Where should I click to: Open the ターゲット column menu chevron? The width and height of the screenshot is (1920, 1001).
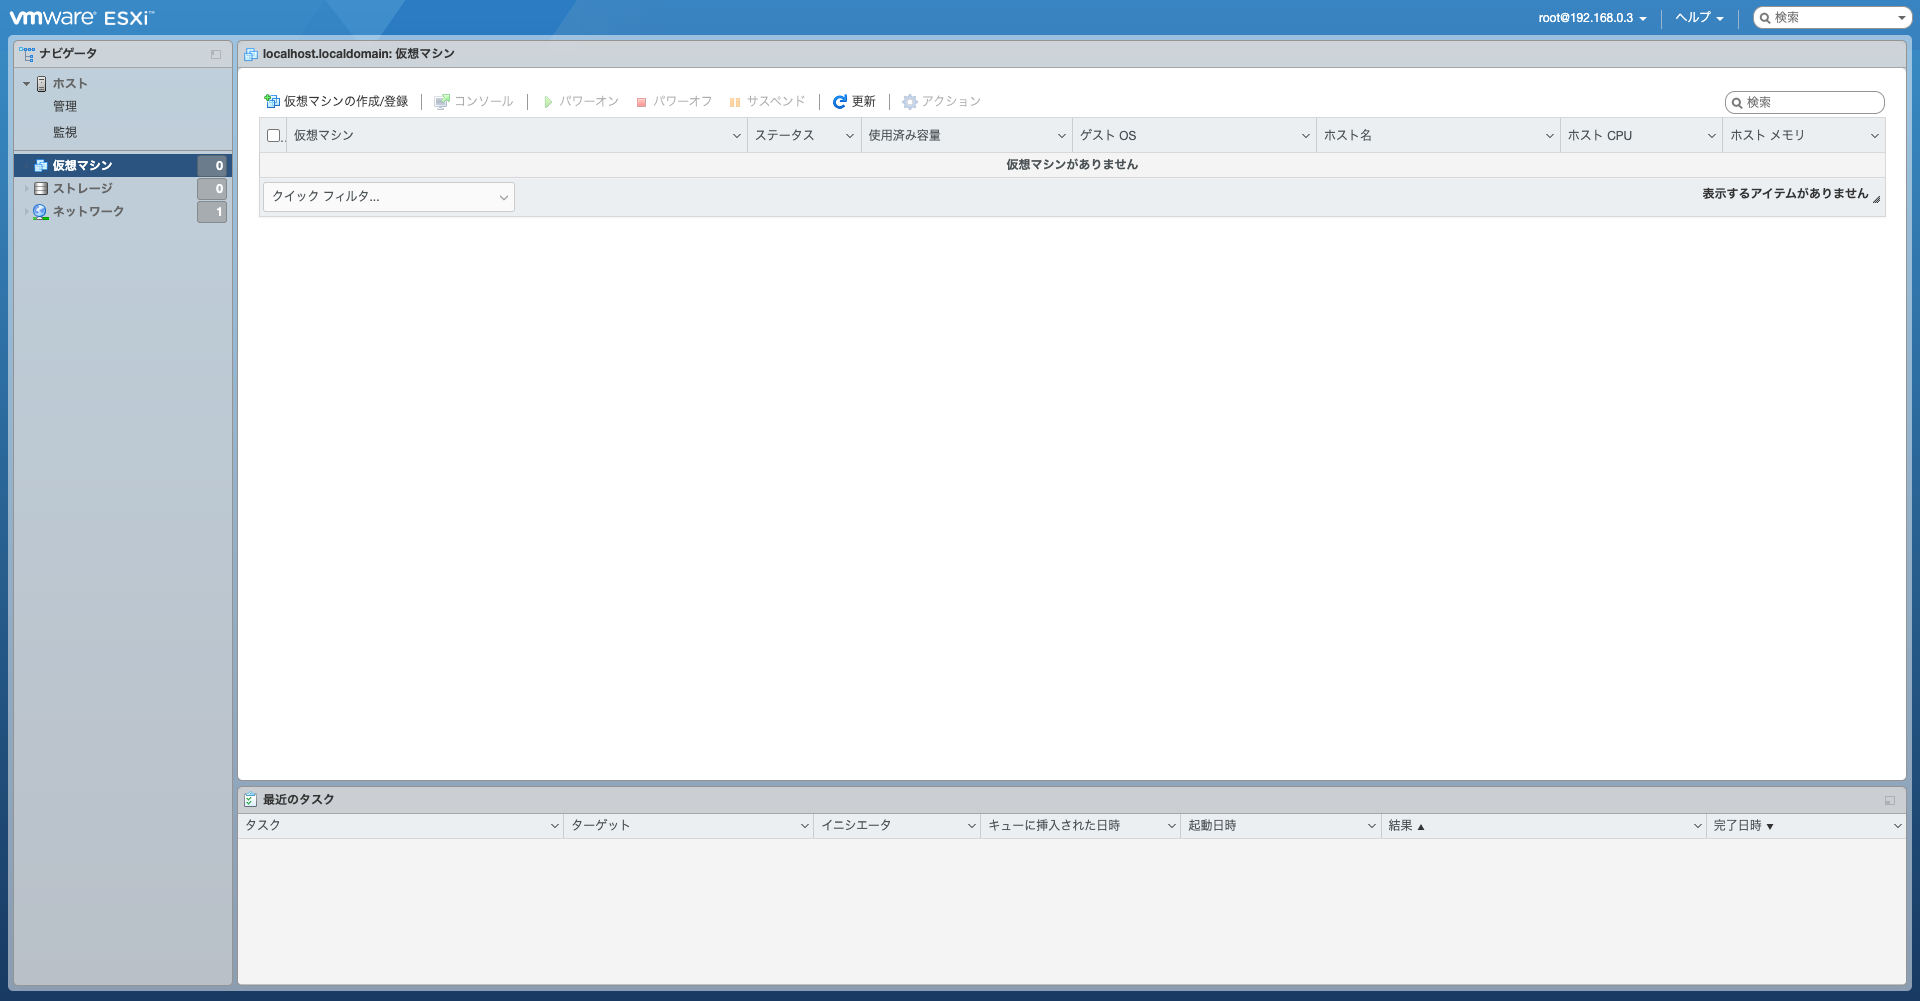tap(805, 826)
